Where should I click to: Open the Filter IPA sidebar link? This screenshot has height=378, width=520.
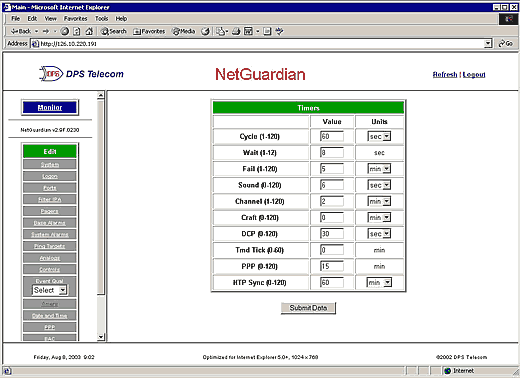(x=50, y=200)
